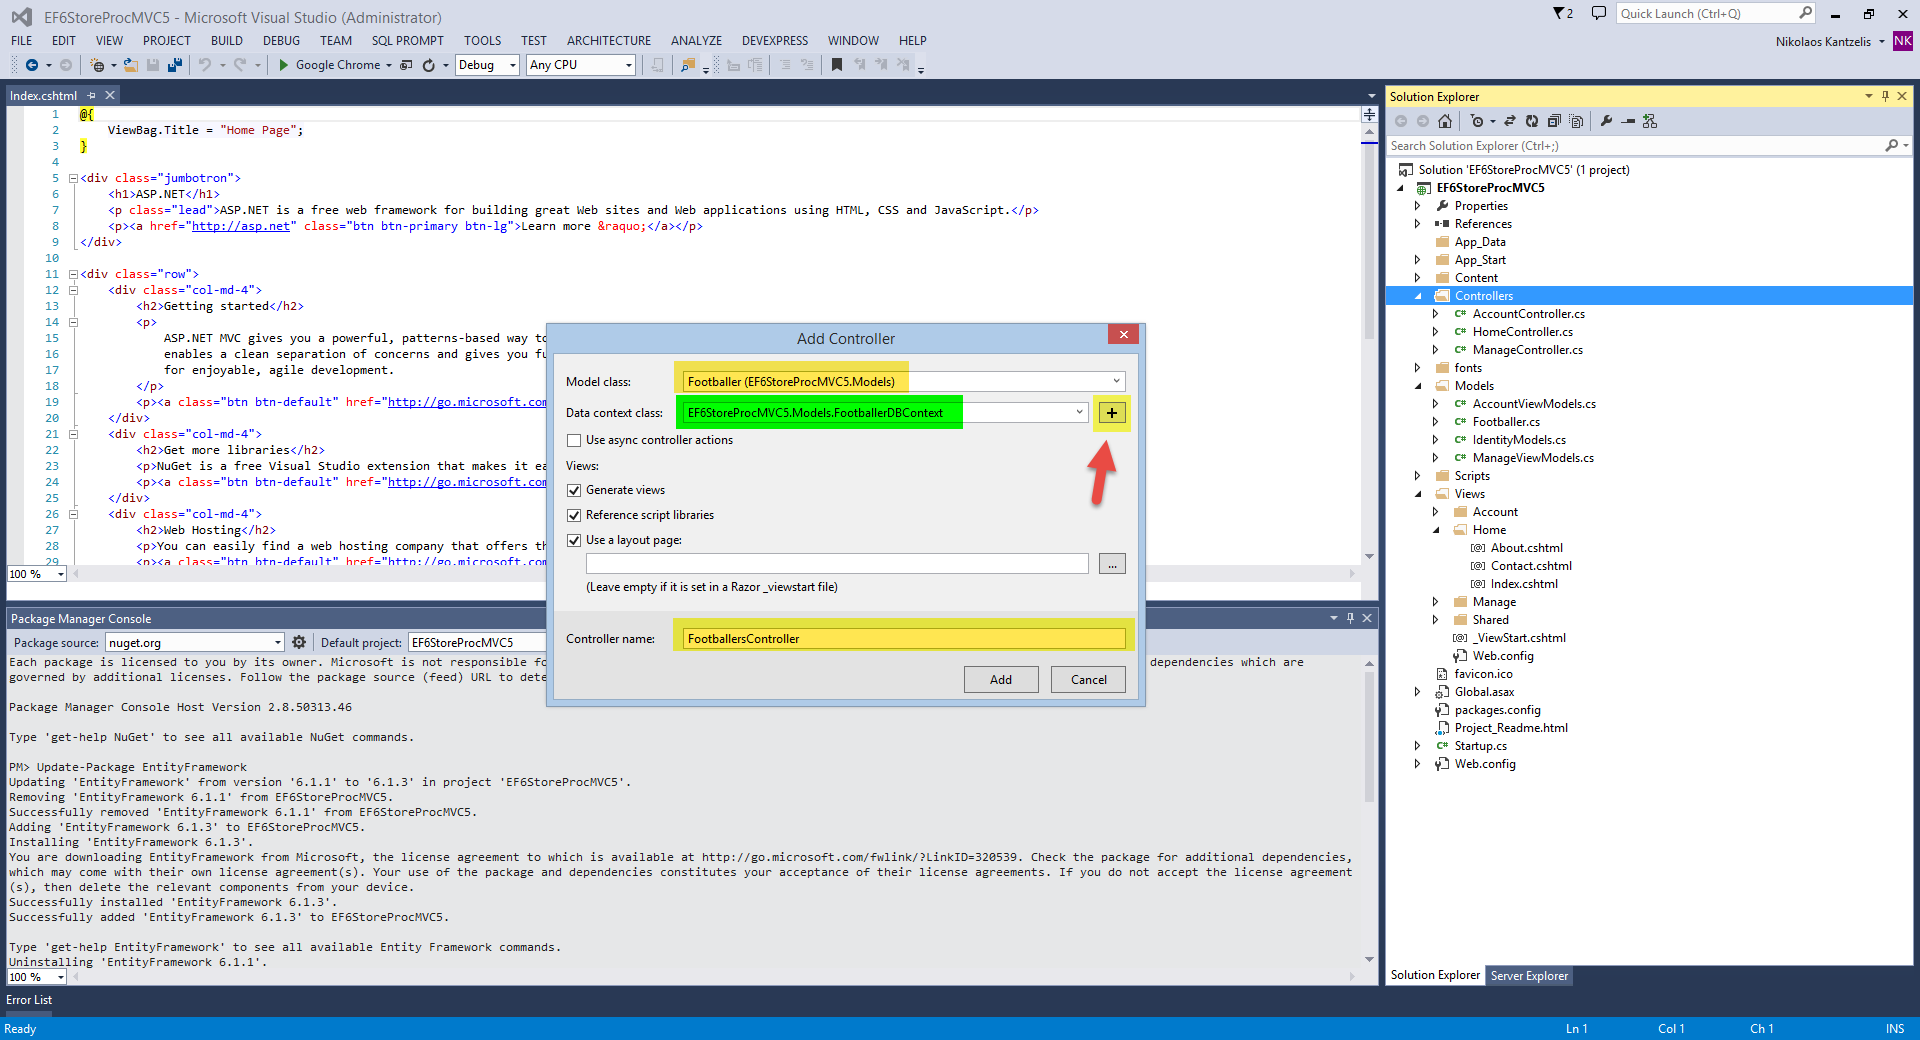
Task: Click the plus button to add new data context
Action: tap(1112, 413)
